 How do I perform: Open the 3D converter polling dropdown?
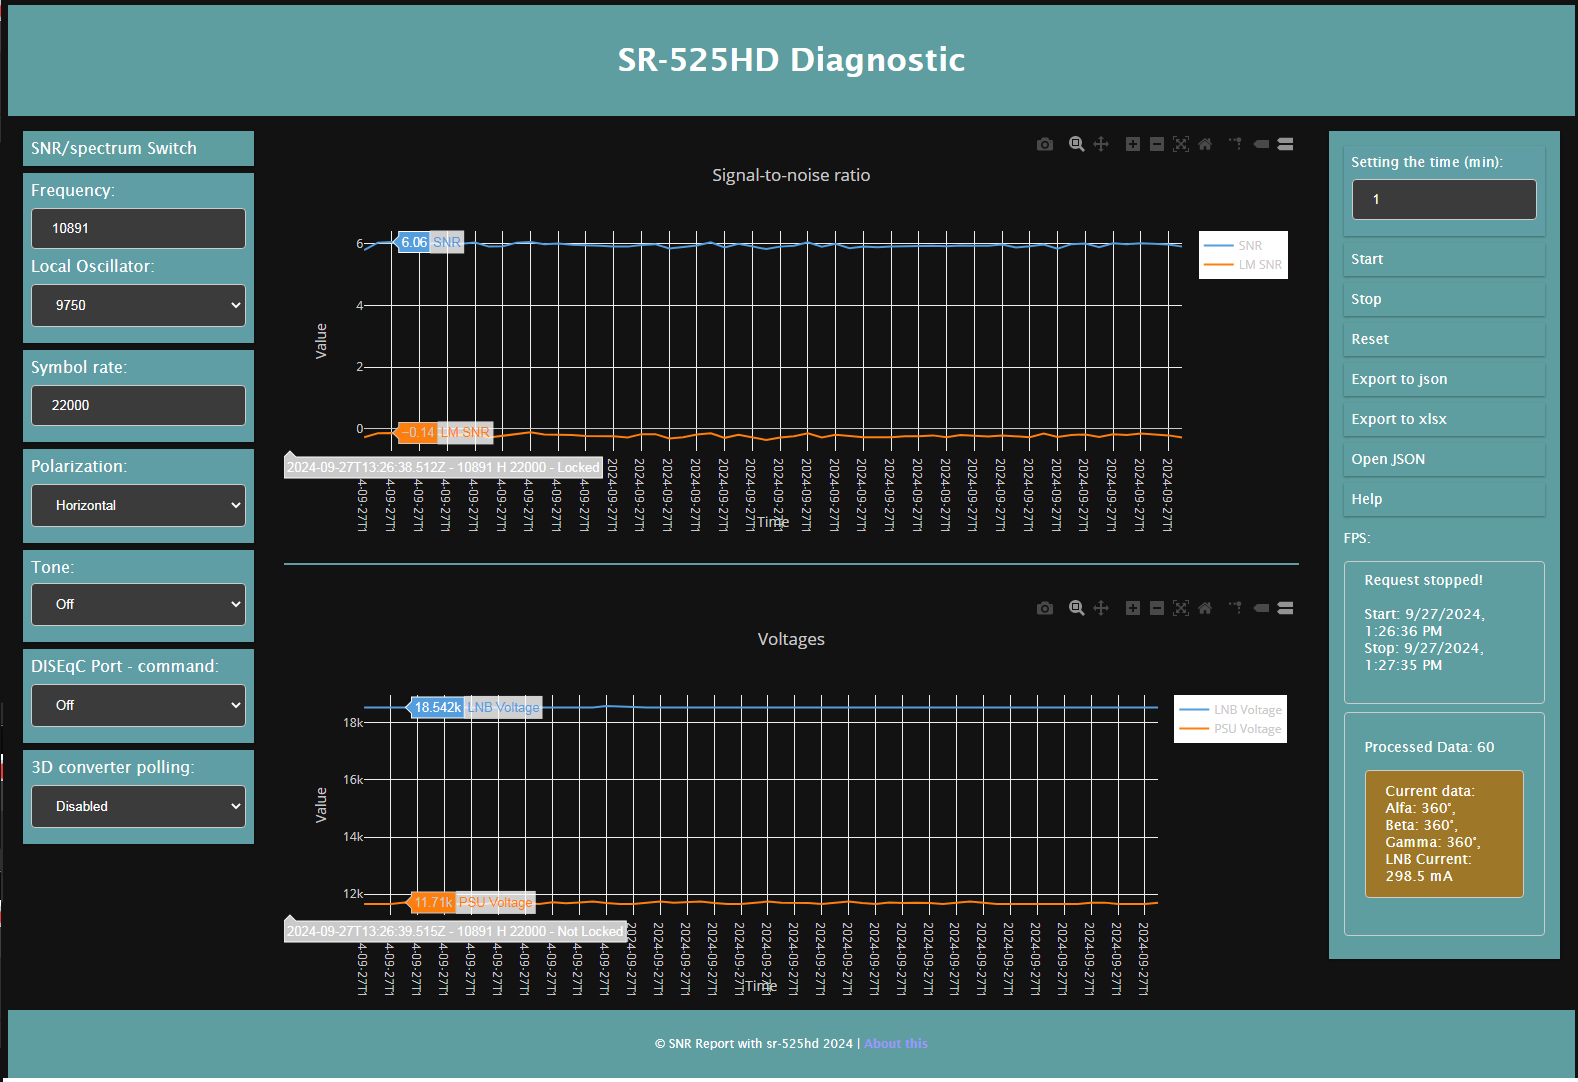(x=138, y=806)
